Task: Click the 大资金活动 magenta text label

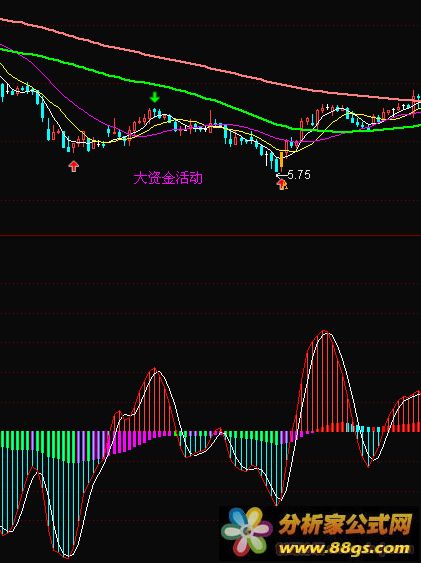Action: 168,178
